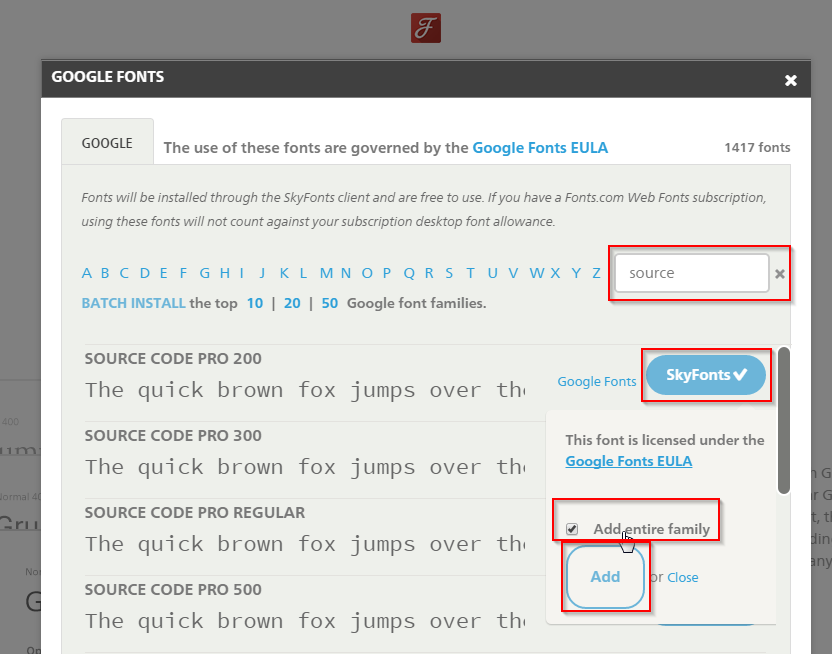Click the Source Code Pro 200 sample text
Screen dimensions: 832x654
pyautogui.click(x=305, y=390)
